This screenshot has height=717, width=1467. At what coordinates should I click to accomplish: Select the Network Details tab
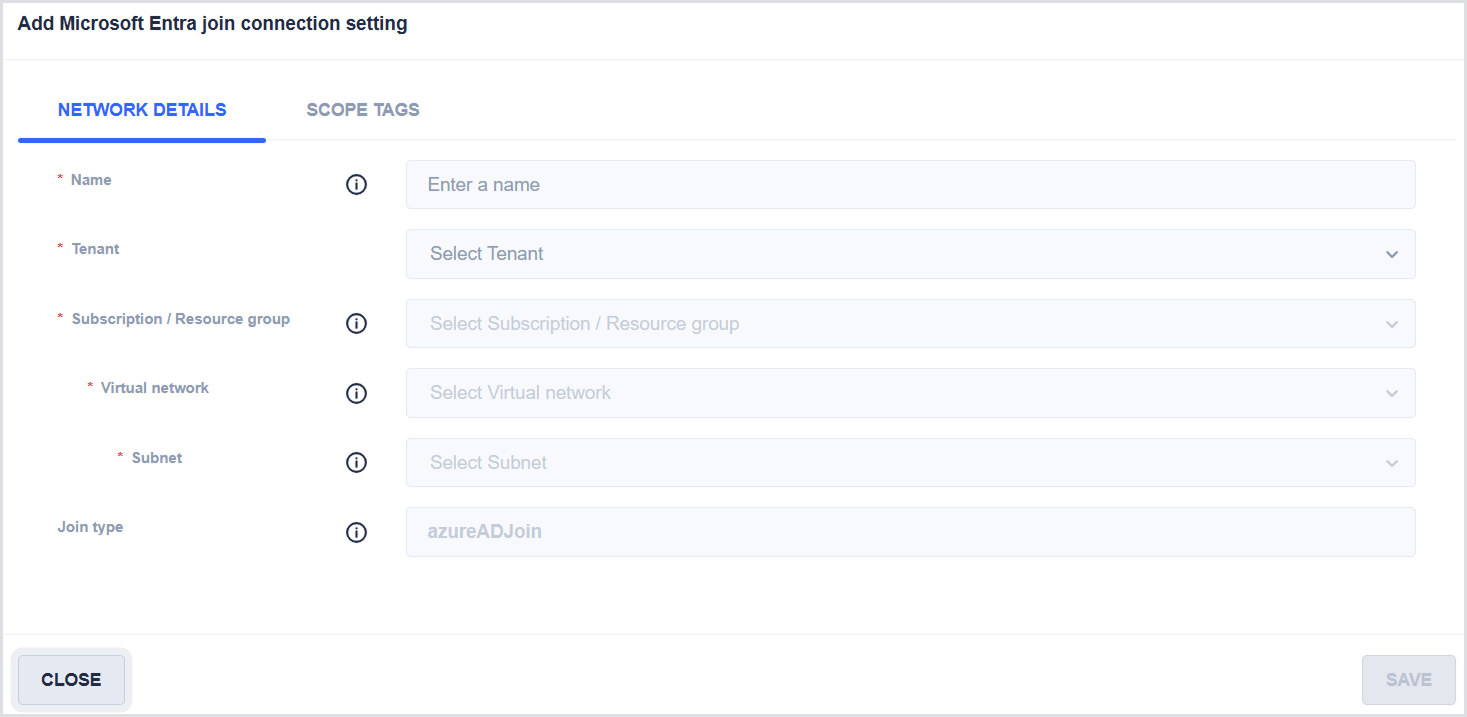pyautogui.click(x=142, y=110)
